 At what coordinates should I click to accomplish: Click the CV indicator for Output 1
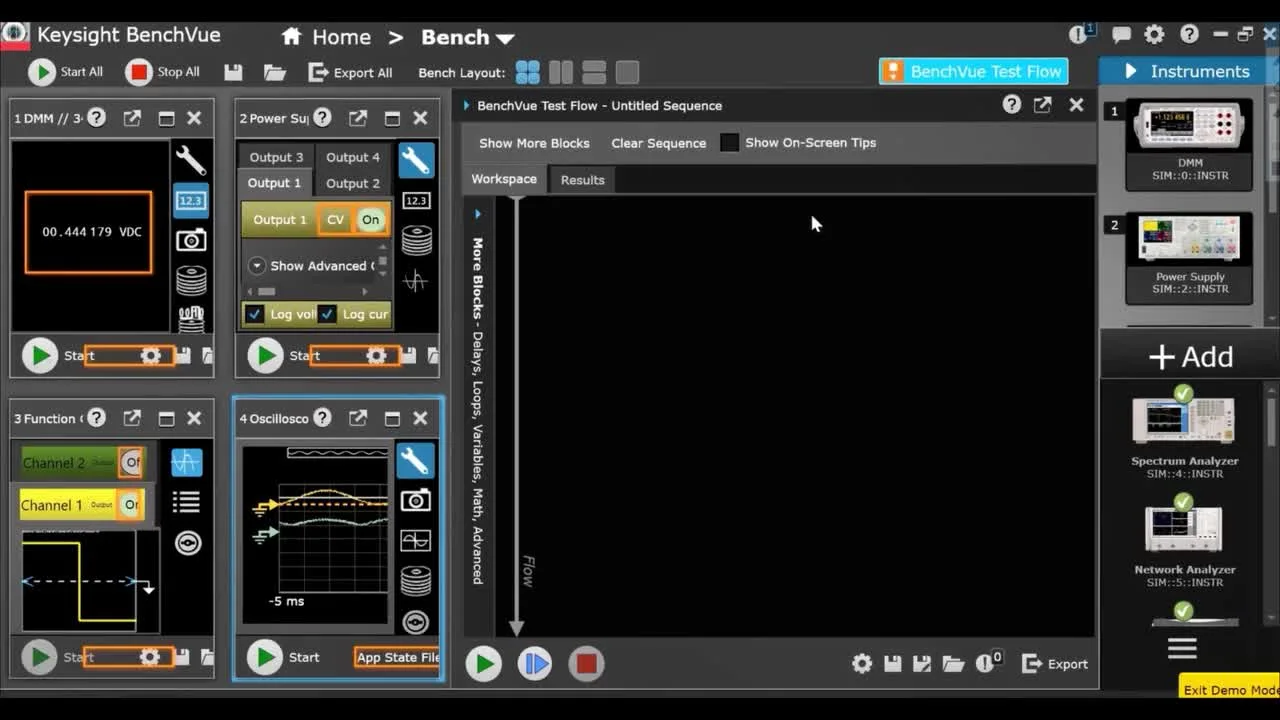pos(335,220)
